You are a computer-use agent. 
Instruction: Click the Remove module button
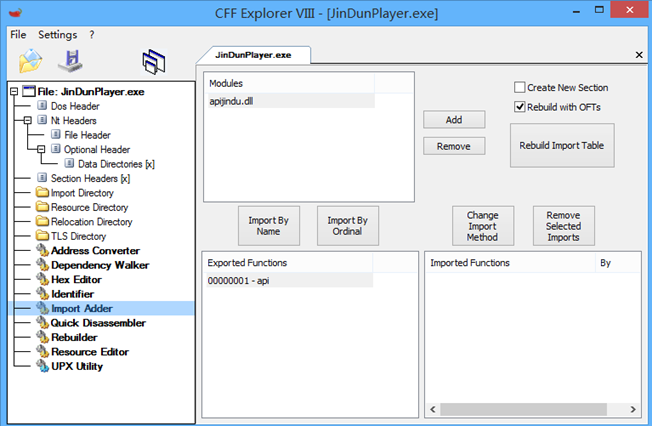[x=454, y=146]
